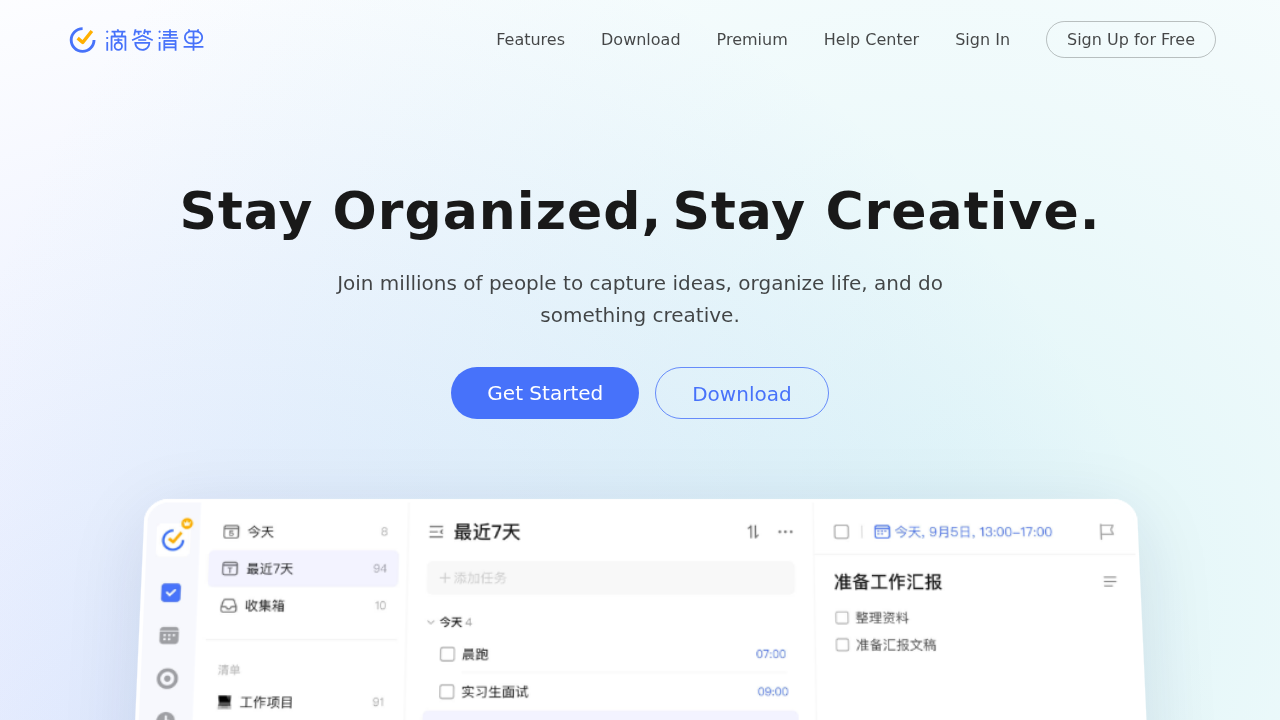
Task: Open the focus timer circle icon
Action: coord(167,679)
